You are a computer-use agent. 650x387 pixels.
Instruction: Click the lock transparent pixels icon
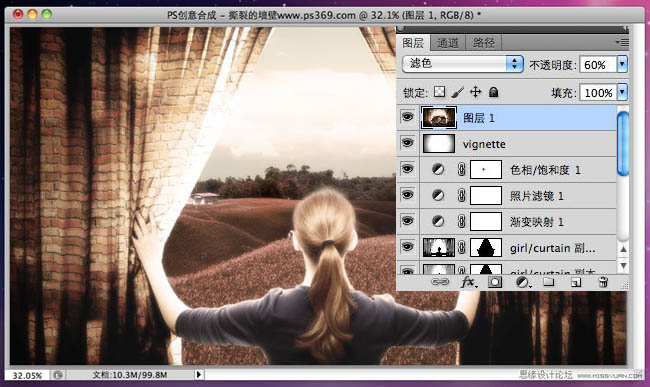point(439,92)
